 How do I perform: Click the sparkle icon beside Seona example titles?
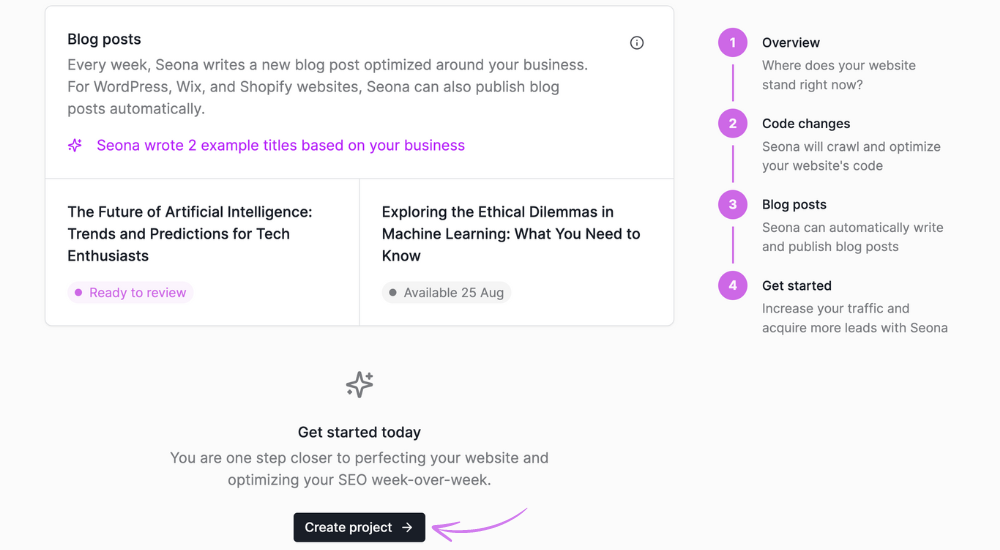(x=75, y=146)
